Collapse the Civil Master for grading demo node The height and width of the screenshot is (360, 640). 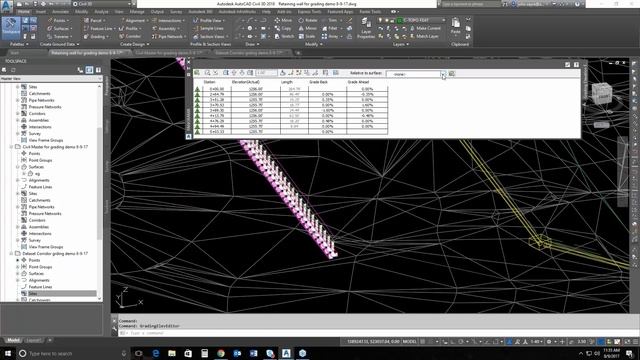(x=11, y=147)
